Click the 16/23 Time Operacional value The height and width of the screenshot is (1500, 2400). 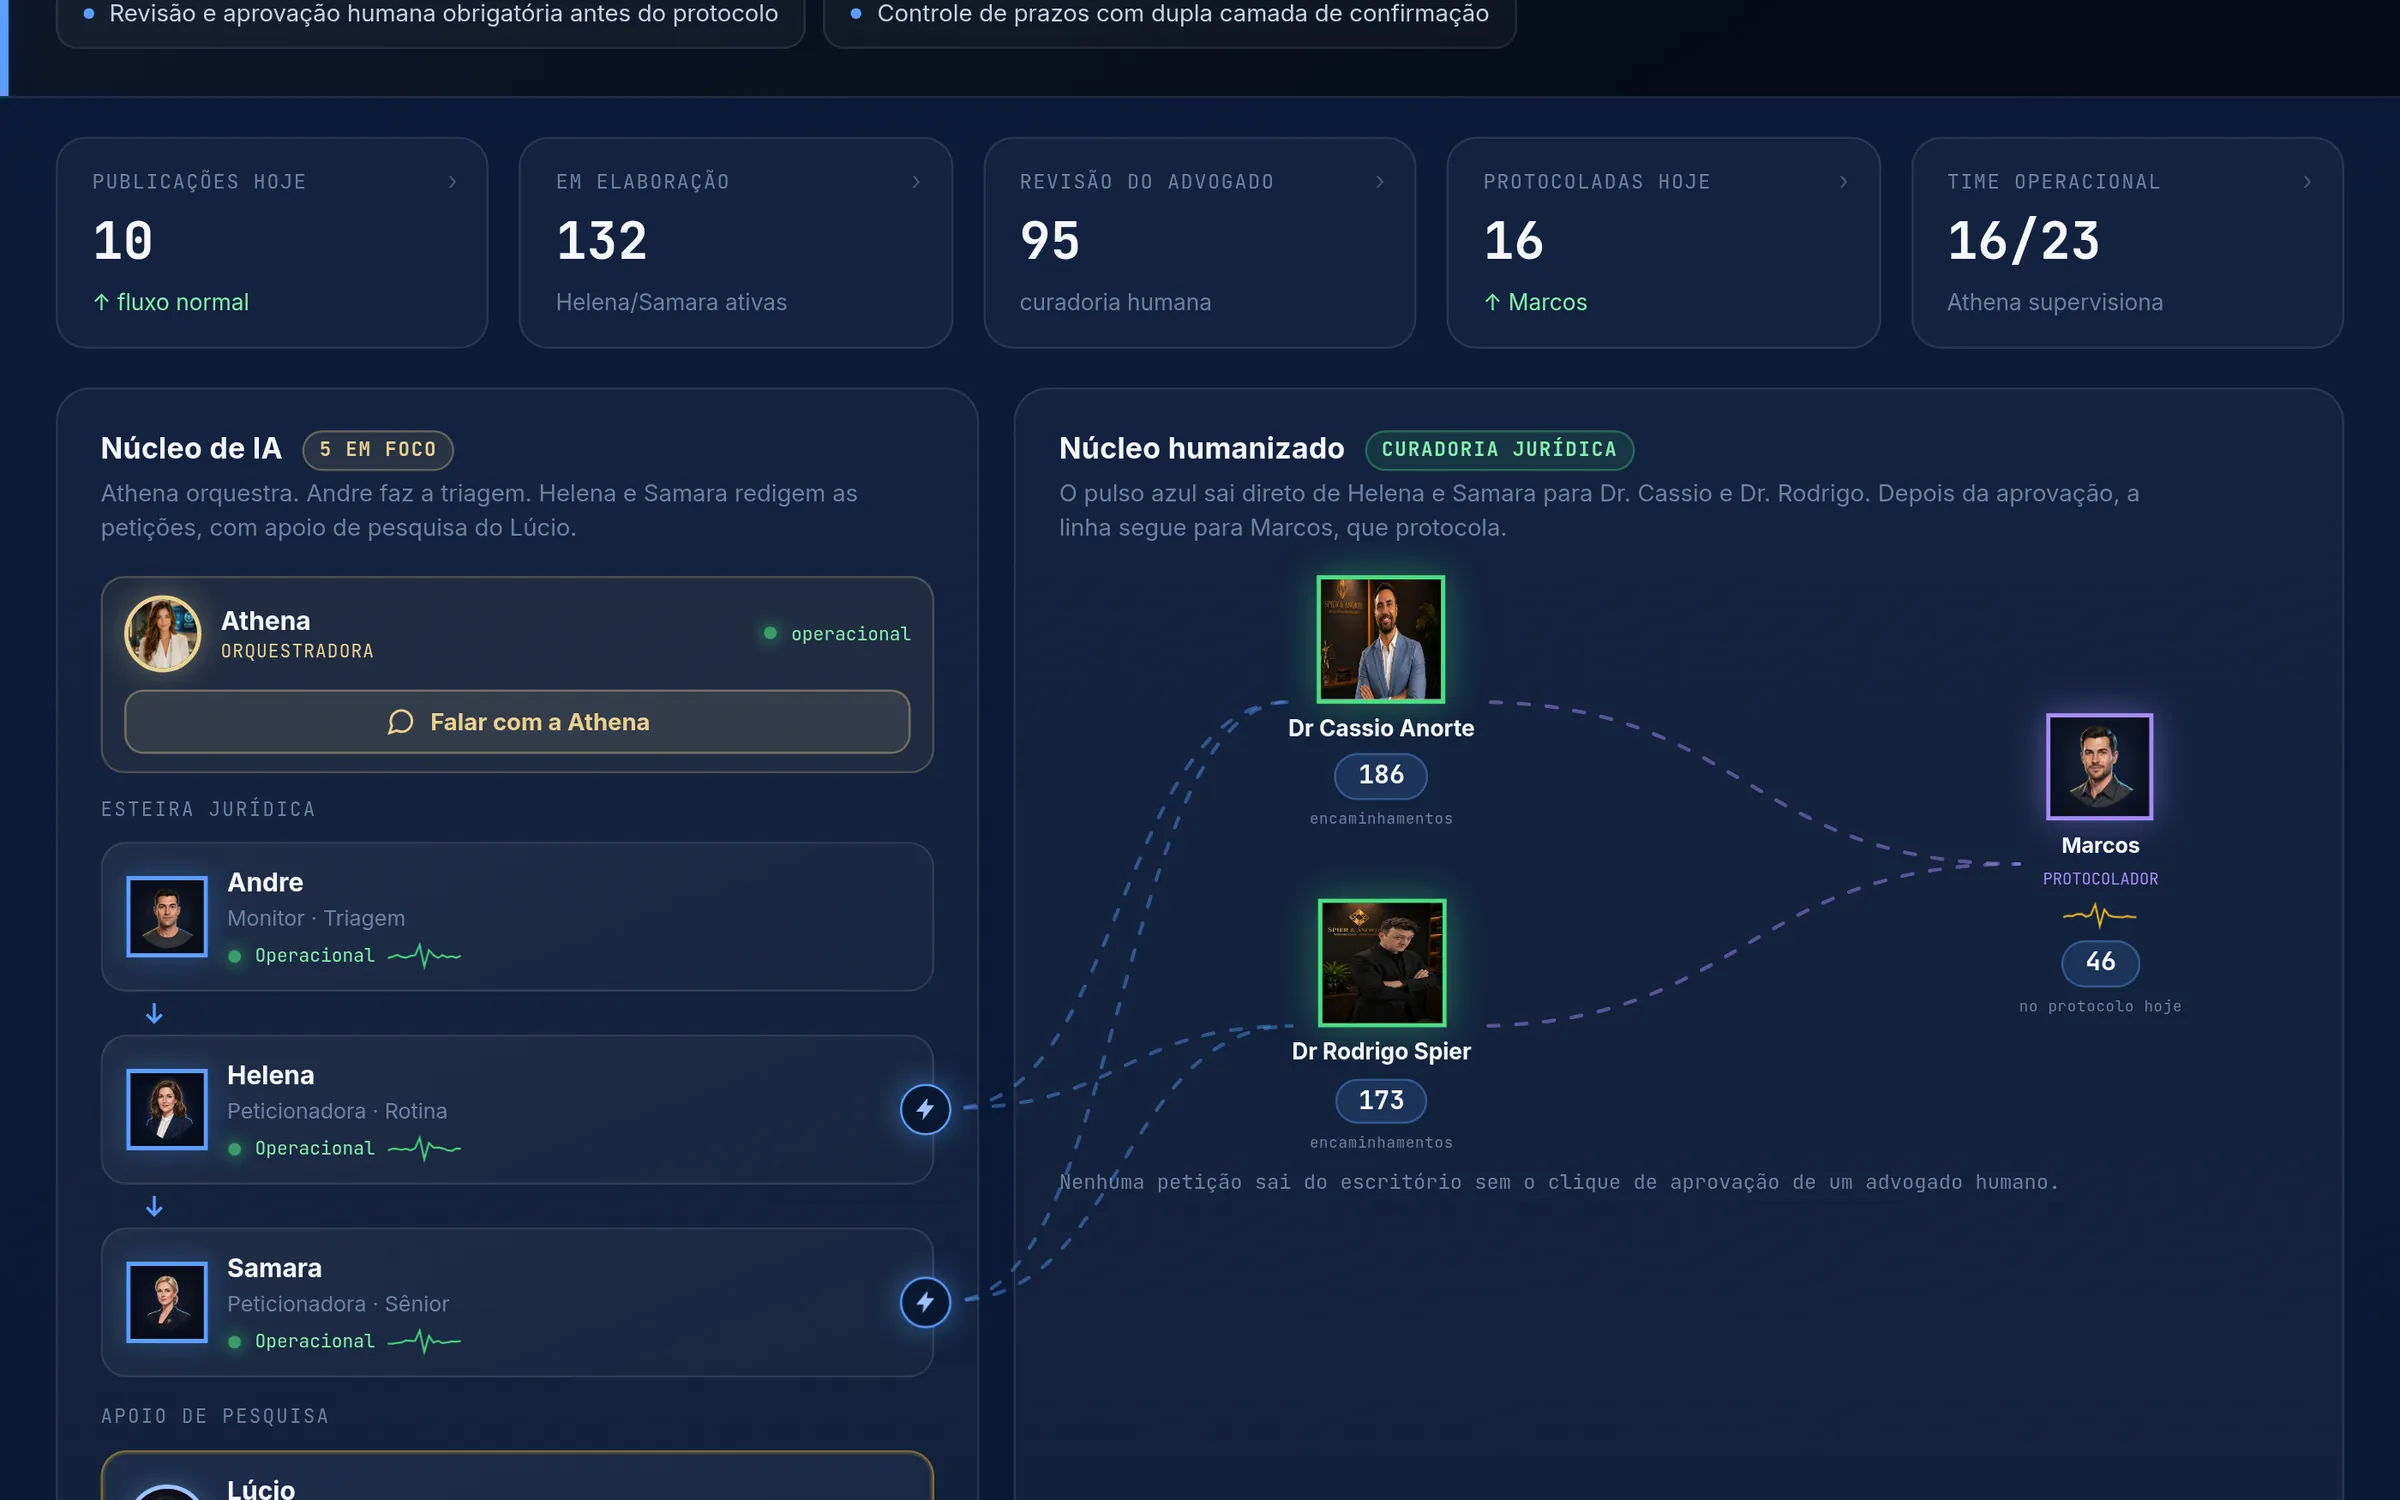click(2023, 241)
